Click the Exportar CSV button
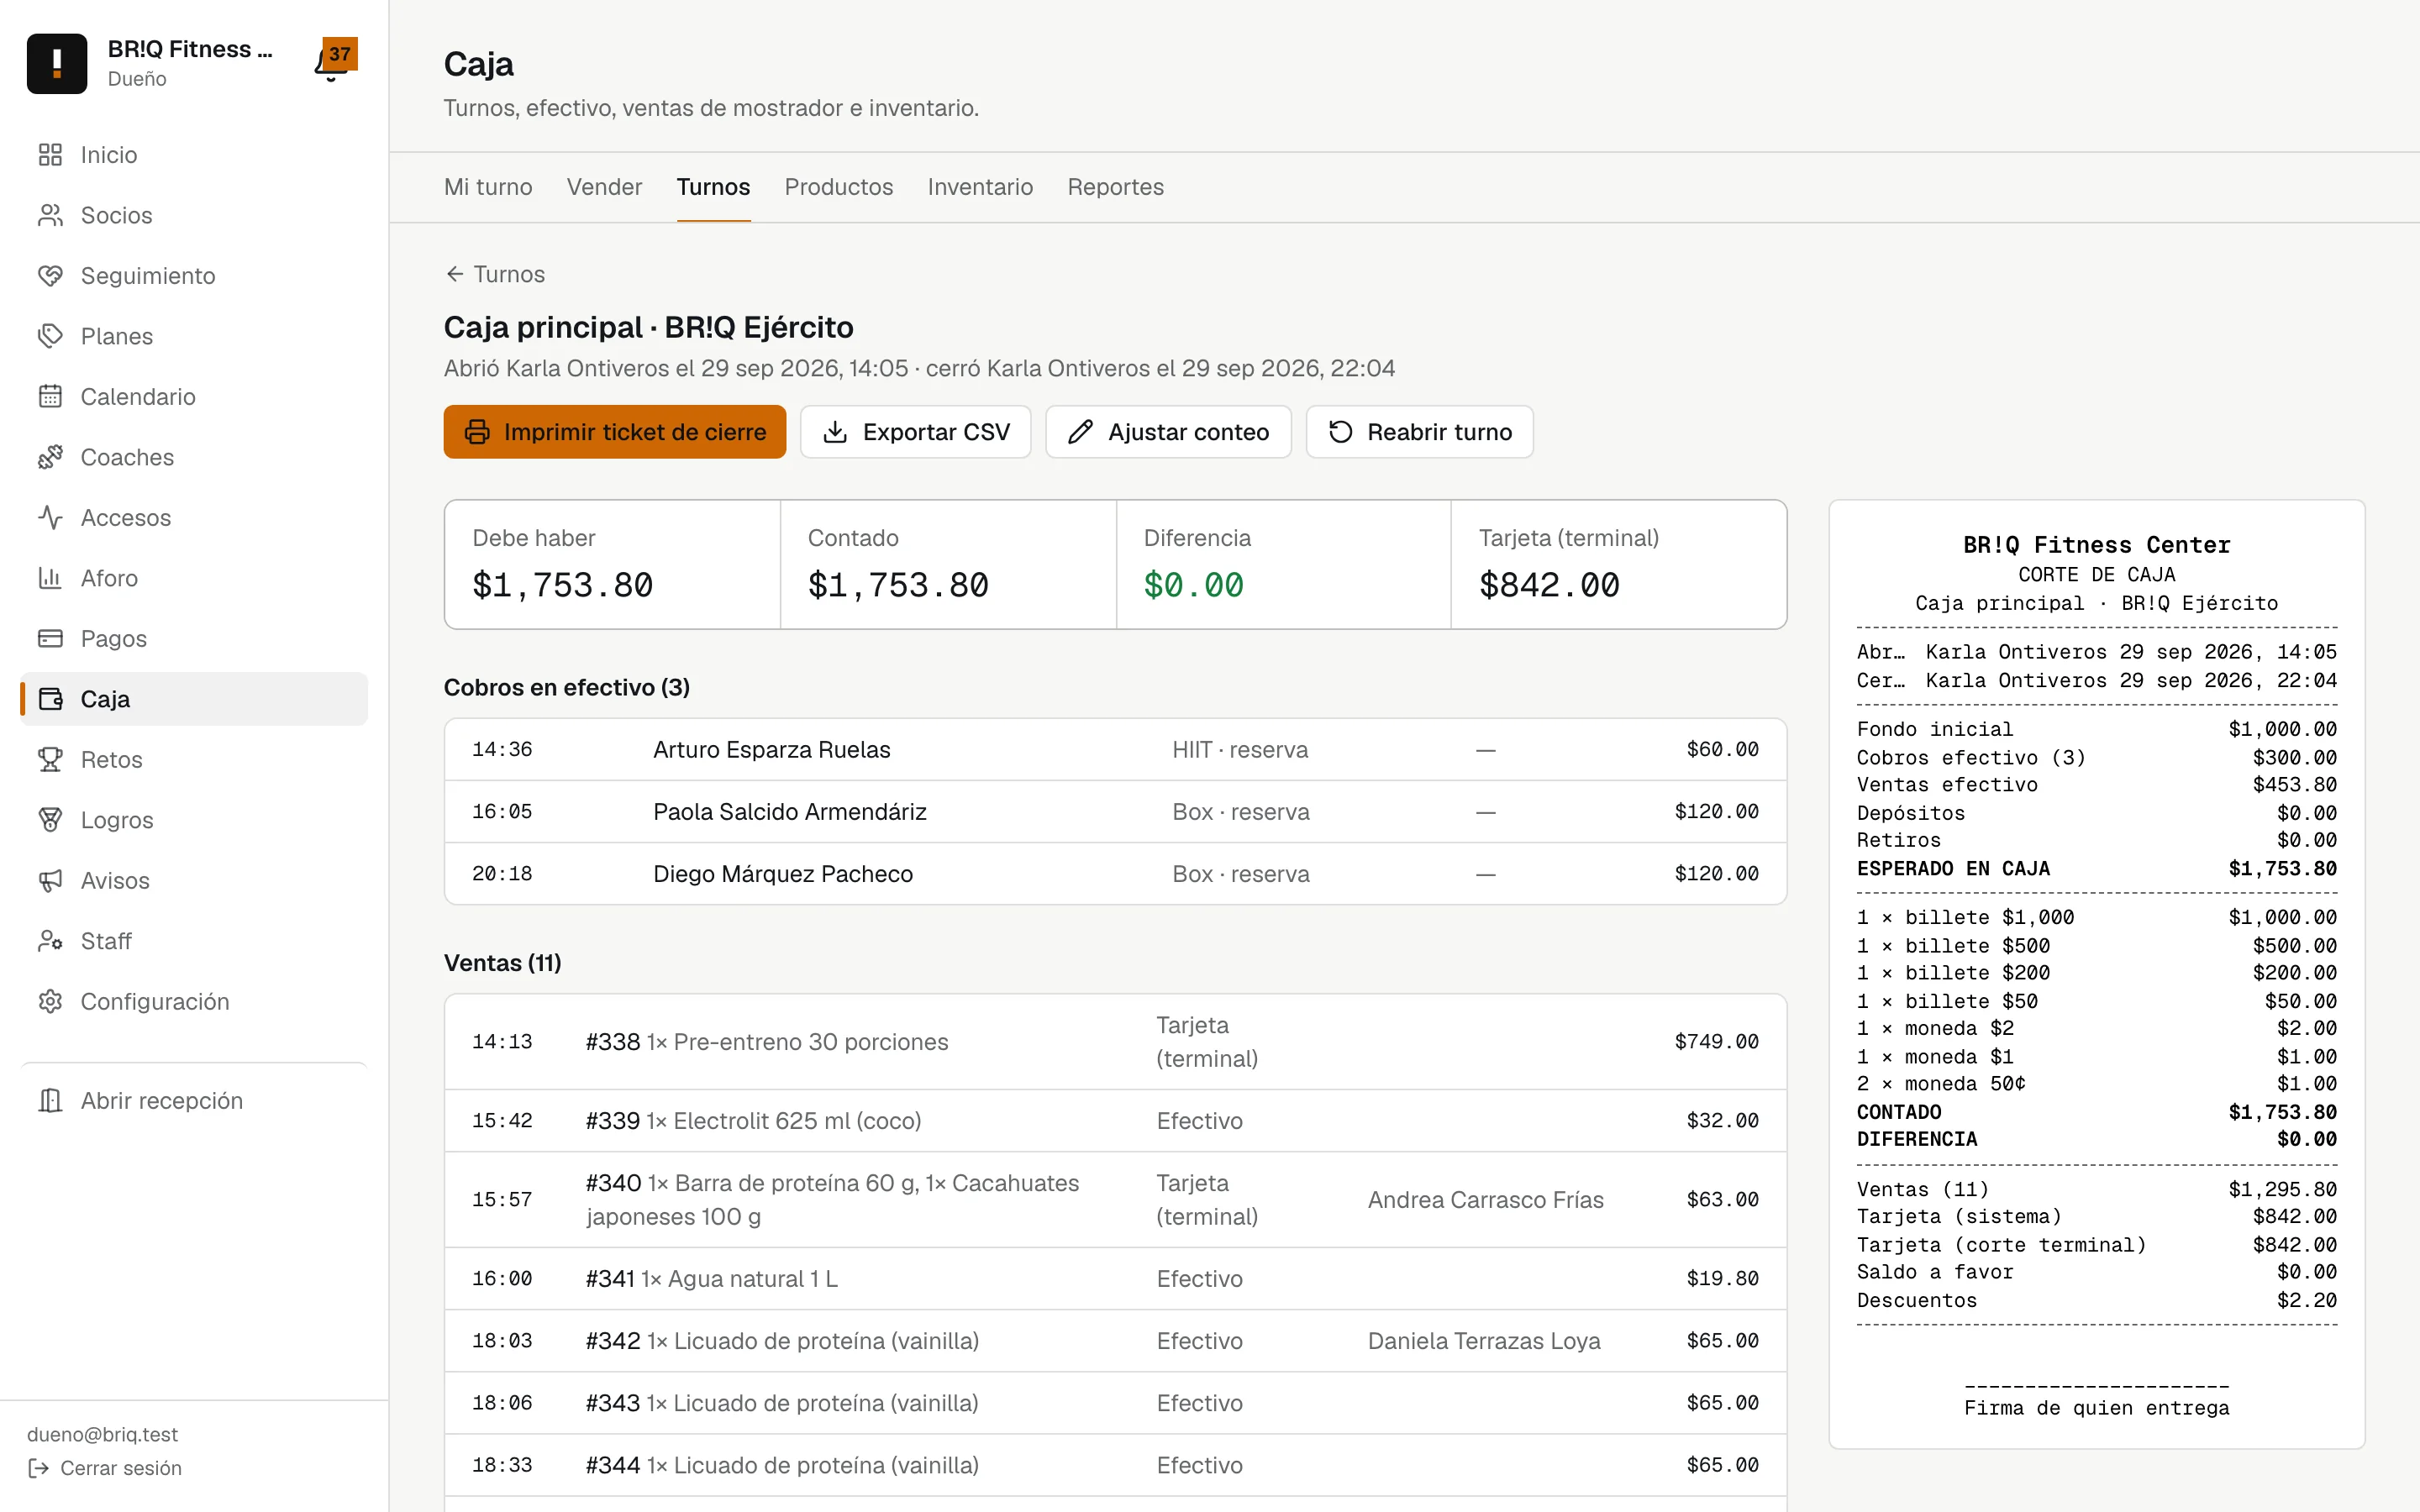 tap(915, 432)
